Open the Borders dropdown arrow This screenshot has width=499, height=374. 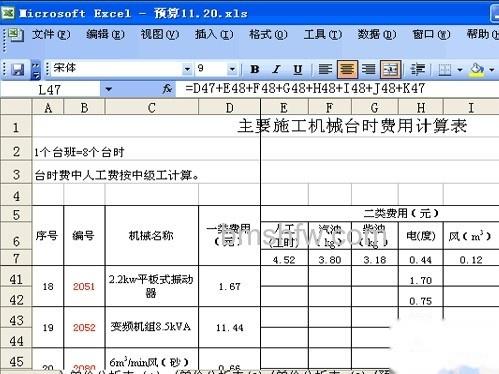(460, 70)
